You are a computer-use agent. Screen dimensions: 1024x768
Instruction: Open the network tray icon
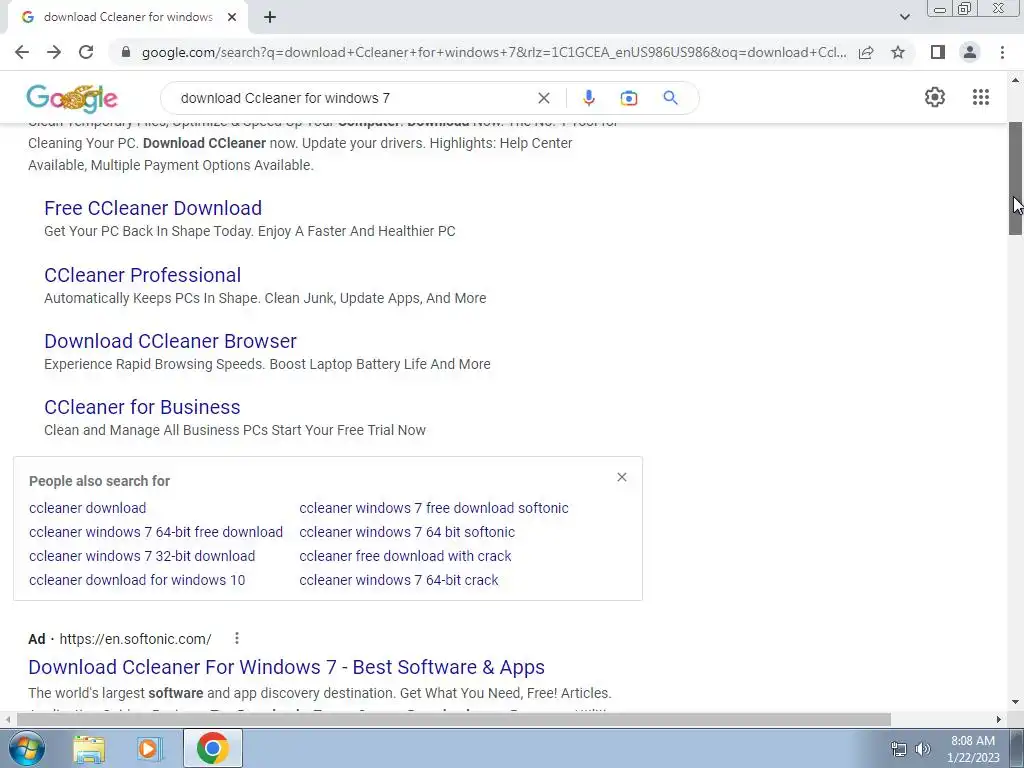pos(899,749)
